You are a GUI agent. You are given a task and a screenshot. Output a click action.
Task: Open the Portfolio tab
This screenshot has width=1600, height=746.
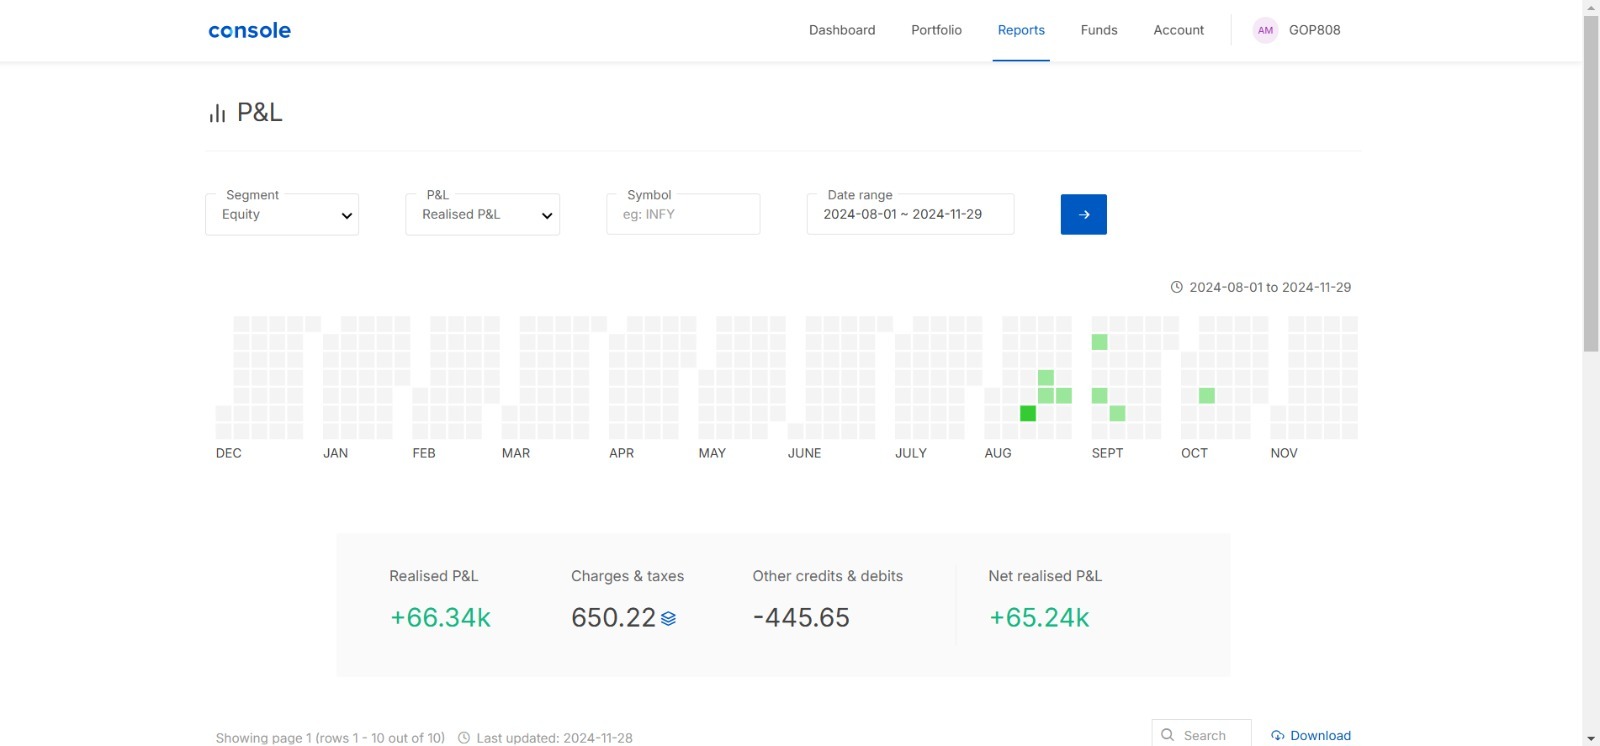(936, 30)
